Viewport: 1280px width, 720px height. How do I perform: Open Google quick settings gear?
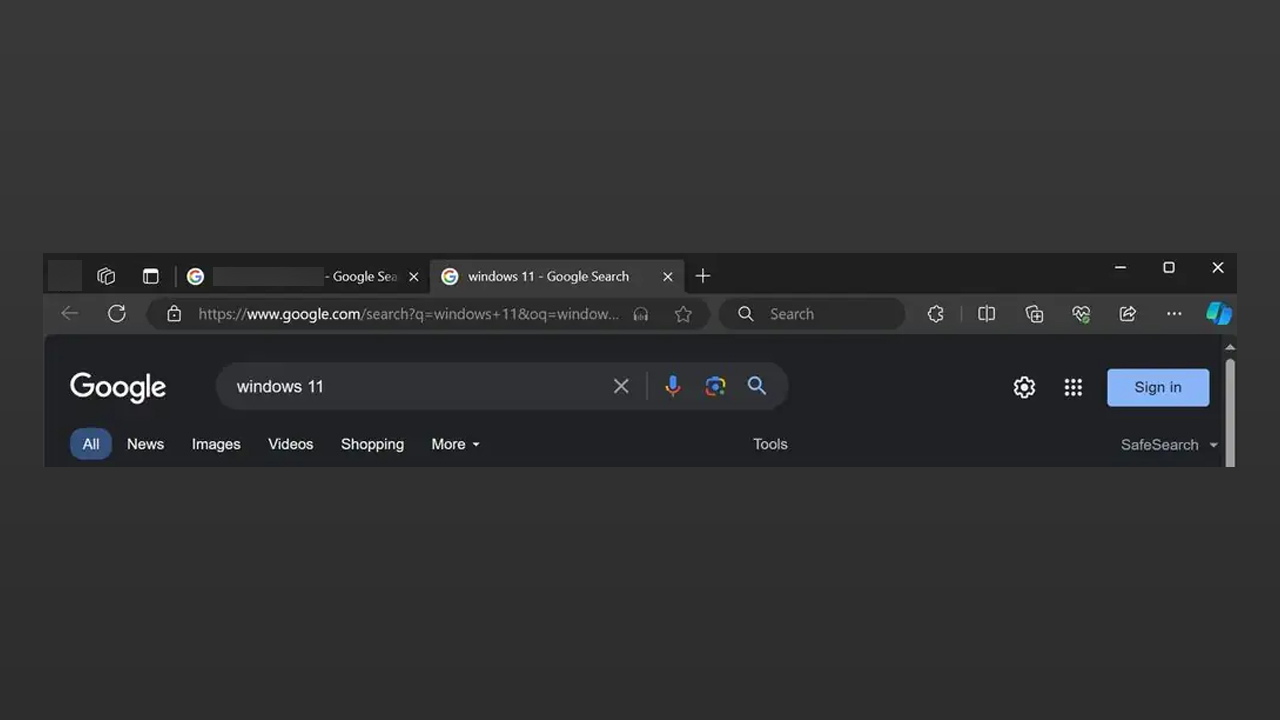(1024, 387)
